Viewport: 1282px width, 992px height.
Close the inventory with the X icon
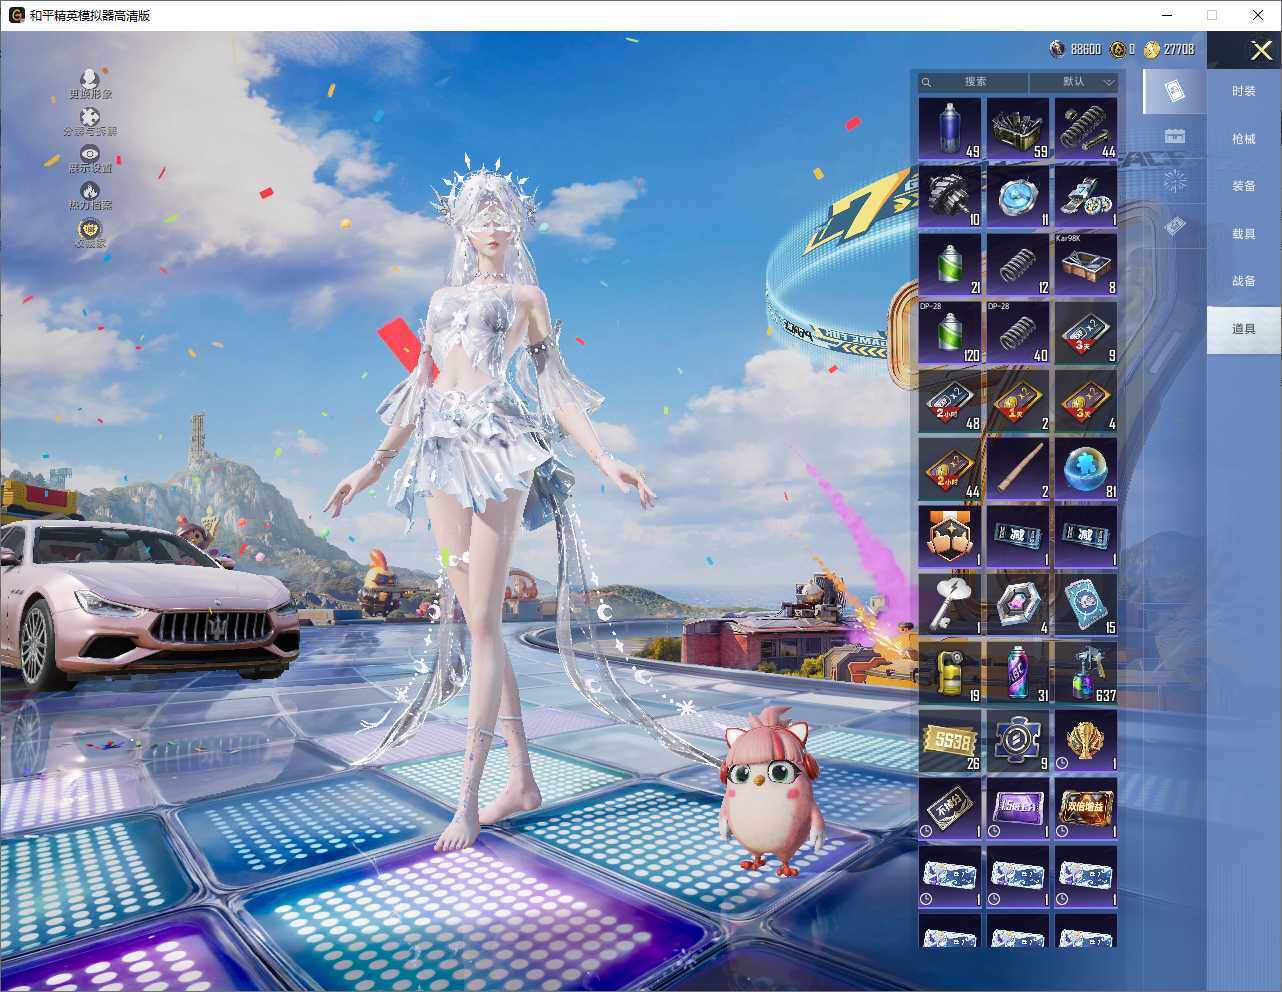[x=1261, y=49]
